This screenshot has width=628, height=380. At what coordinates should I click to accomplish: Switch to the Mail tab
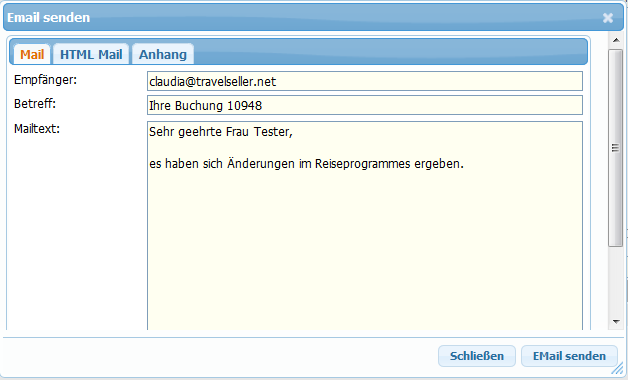(32, 54)
